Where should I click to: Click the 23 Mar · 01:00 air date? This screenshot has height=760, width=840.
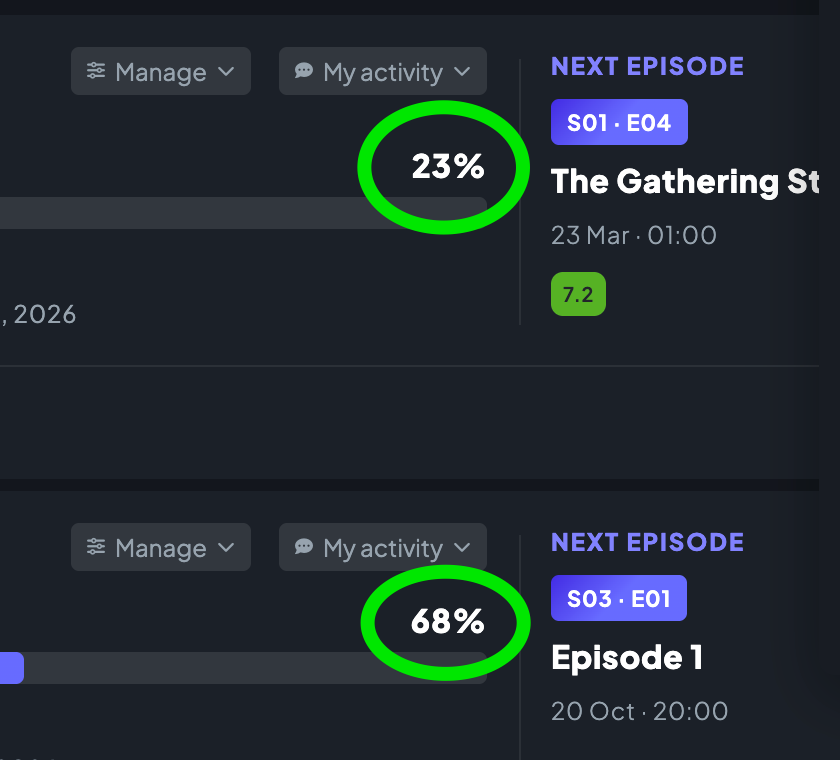click(634, 236)
